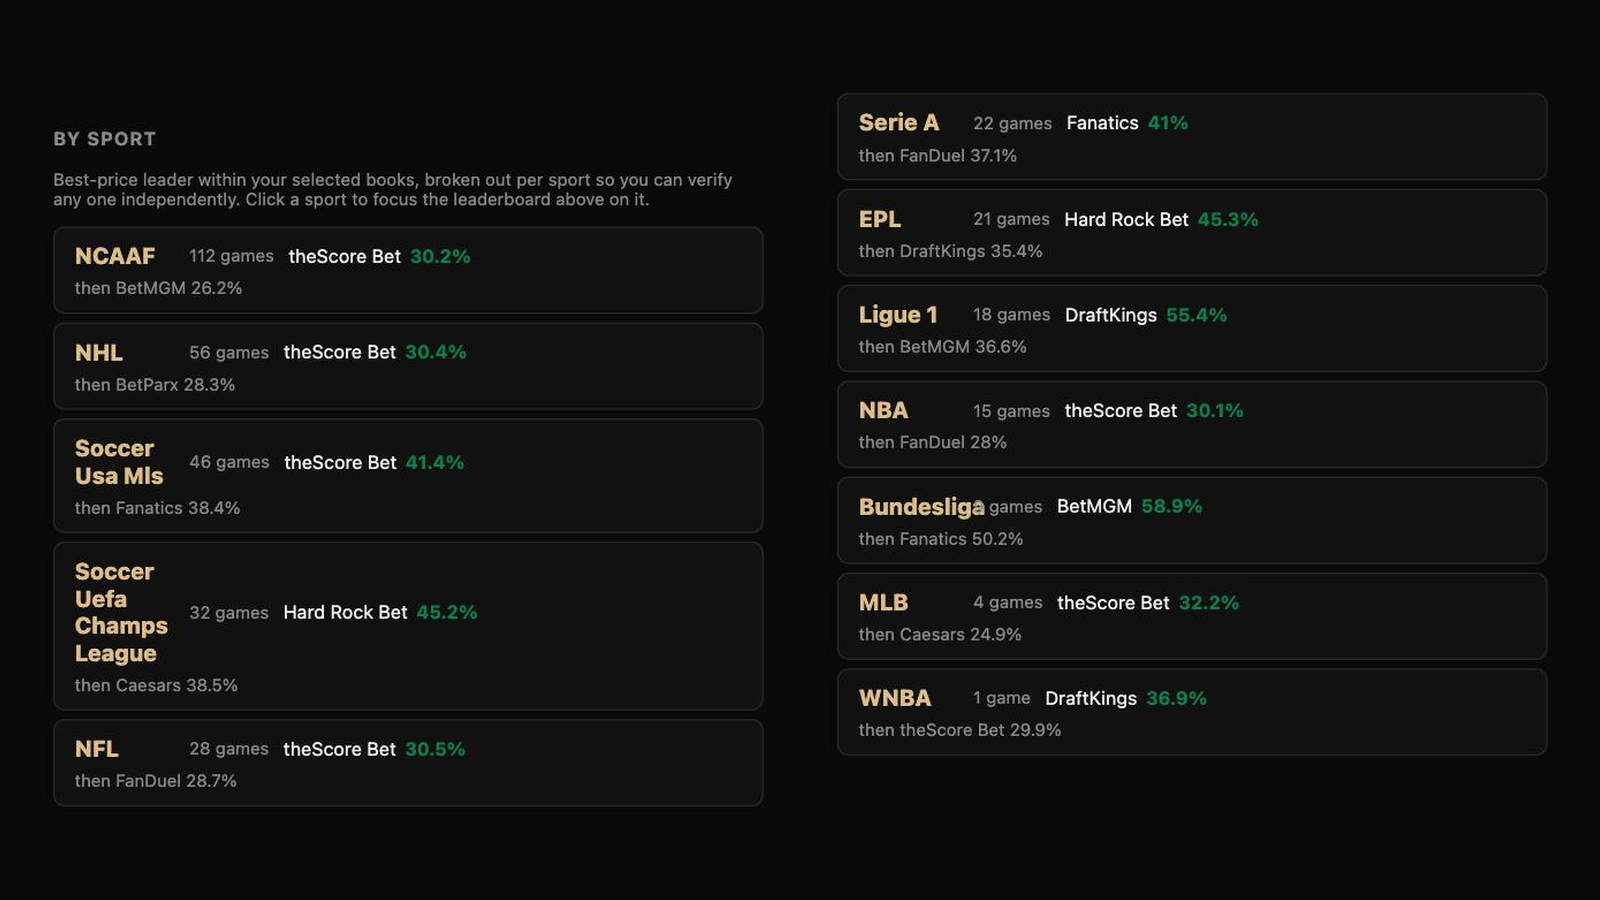1600x900 pixels.
Task: Select Soccer Uefa Champs League card
Action: pyautogui.click(x=408, y=626)
